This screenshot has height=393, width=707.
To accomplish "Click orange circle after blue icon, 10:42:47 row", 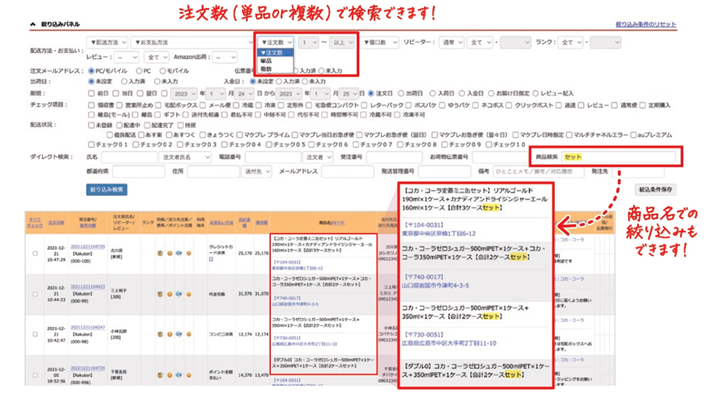I will tap(189, 334).
